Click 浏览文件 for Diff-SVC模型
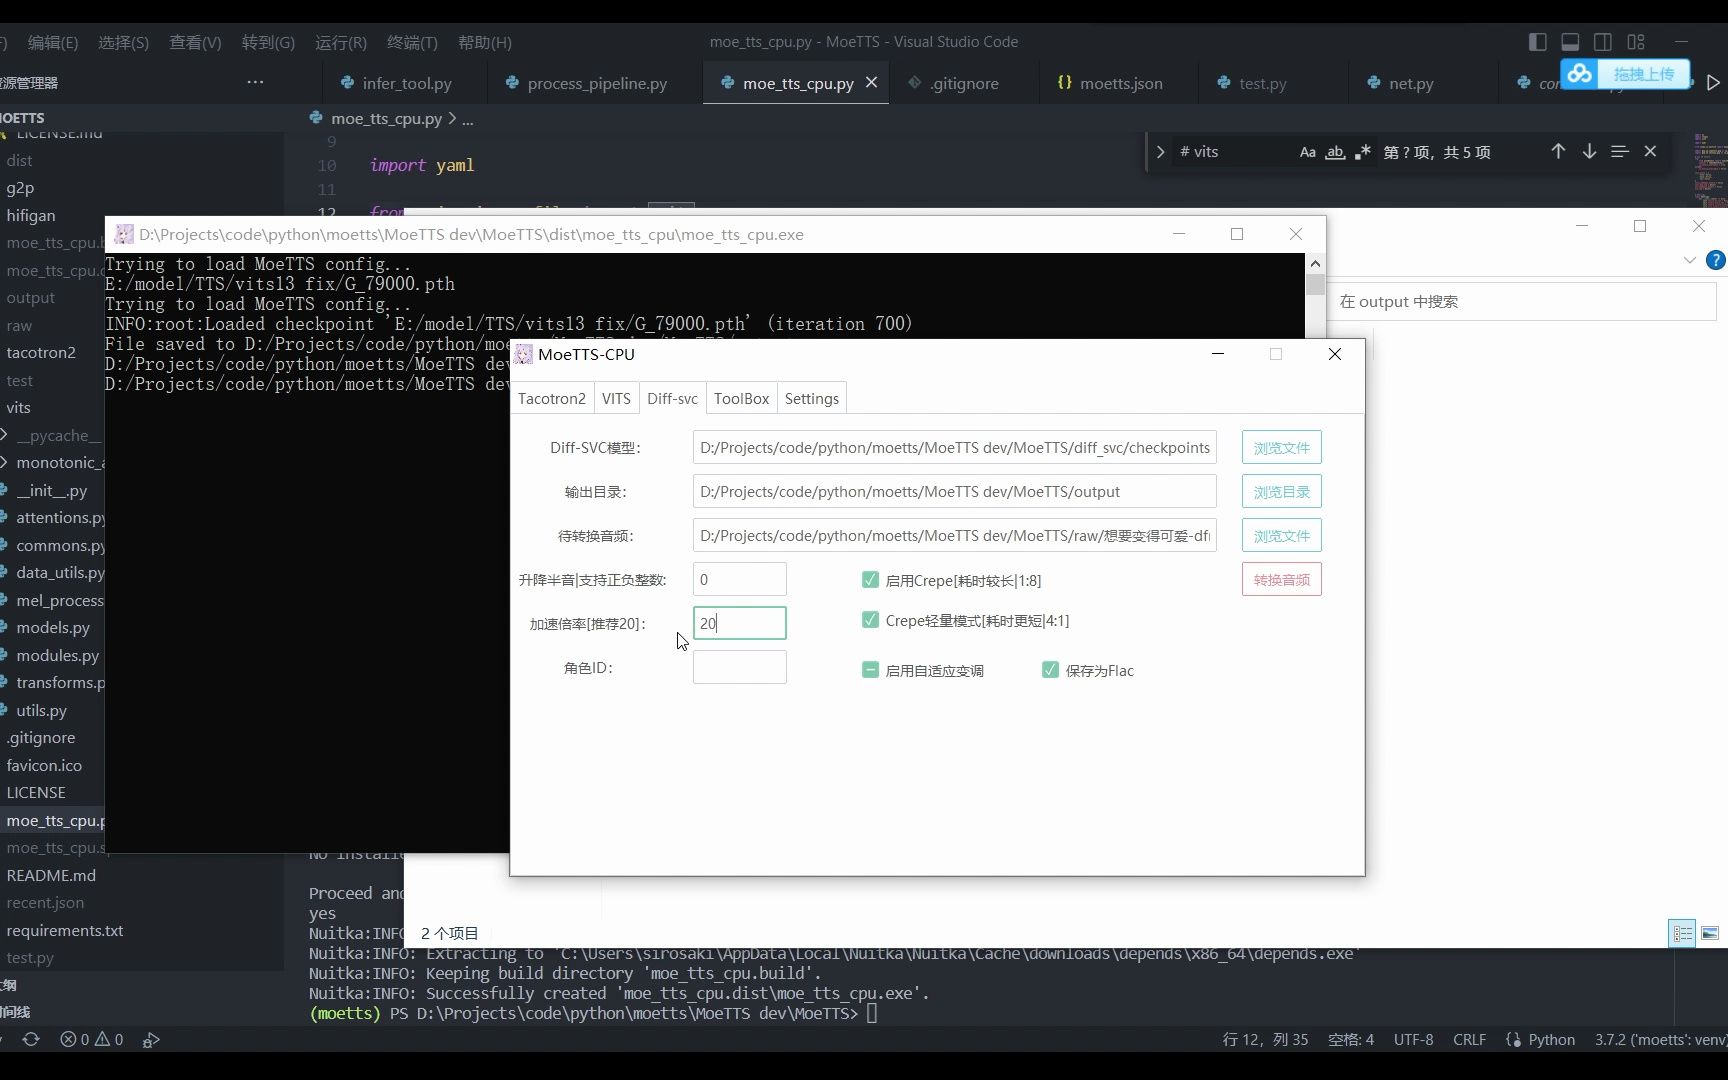Image resolution: width=1728 pixels, height=1080 pixels. pos(1281,447)
